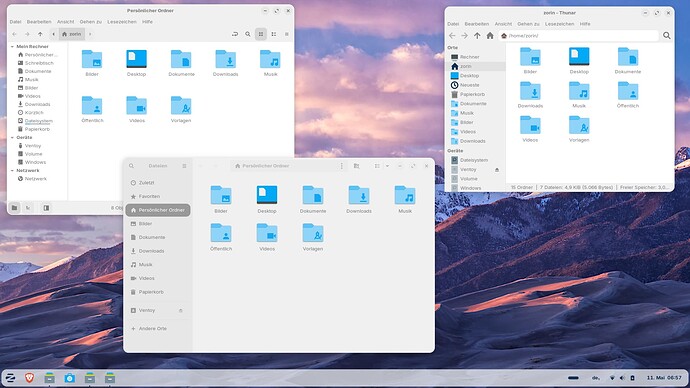
Task: Select the Vorlagen folder in the Dateien window
Action: click(x=313, y=238)
